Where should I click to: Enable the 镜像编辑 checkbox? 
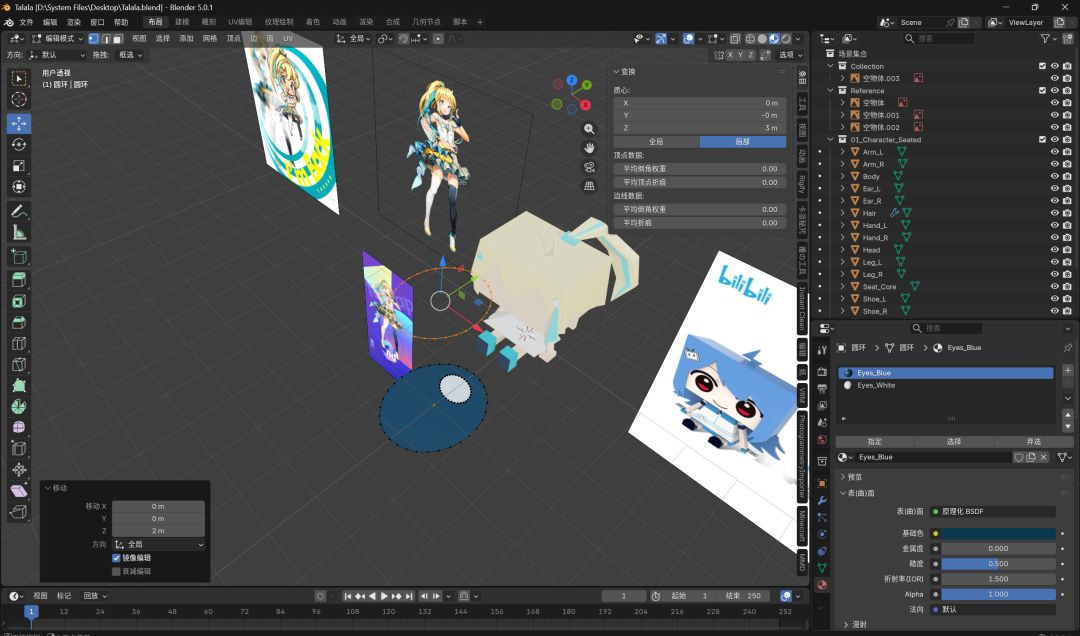116,557
